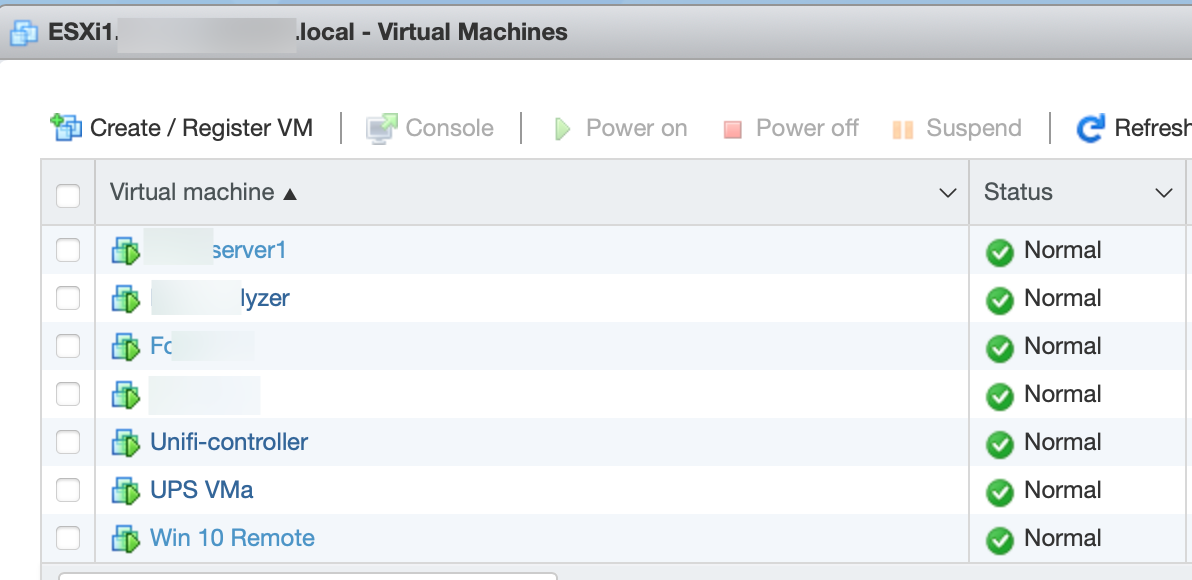Open the Virtual machine column dropdown
This screenshot has width=1192, height=580.
coord(948,193)
